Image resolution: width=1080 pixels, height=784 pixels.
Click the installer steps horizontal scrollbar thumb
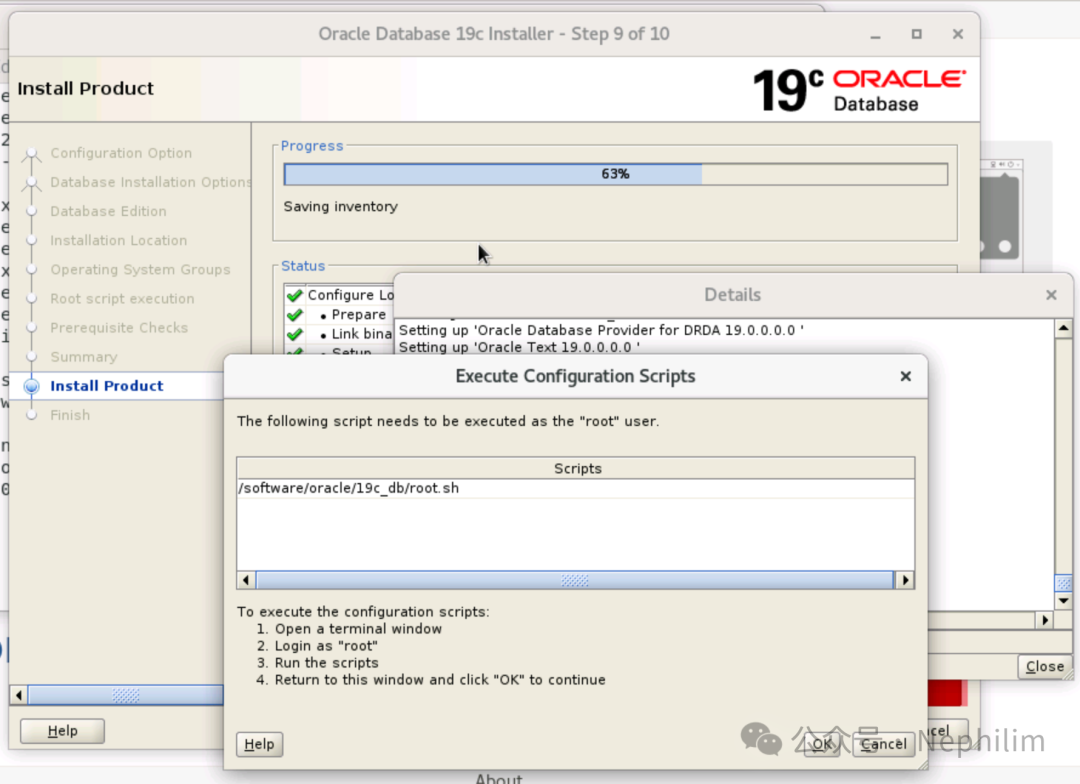pyautogui.click(x=125, y=695)
